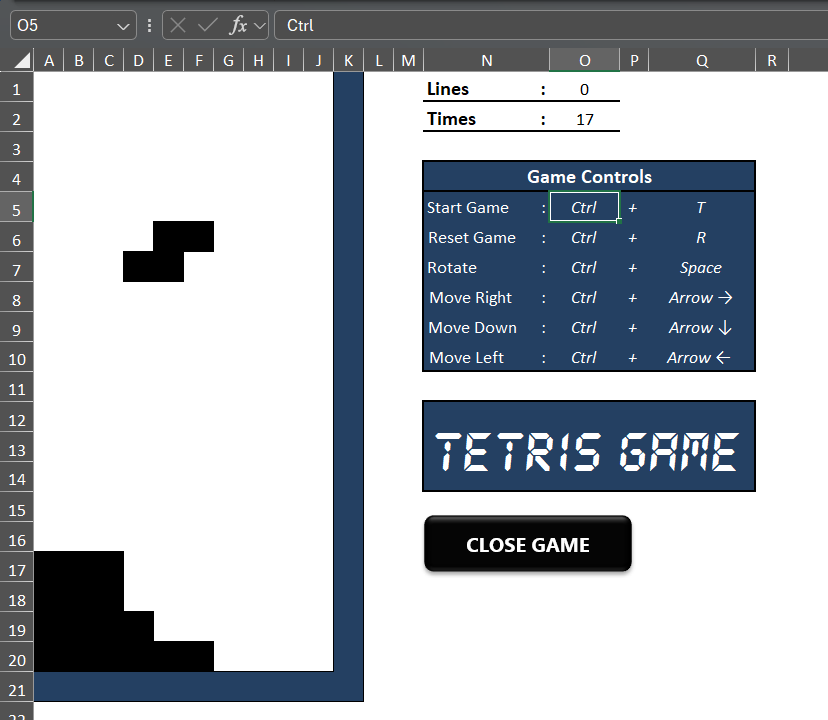The image size is (828, 720).
Task: Select column L header
Action: click(379, 61)
